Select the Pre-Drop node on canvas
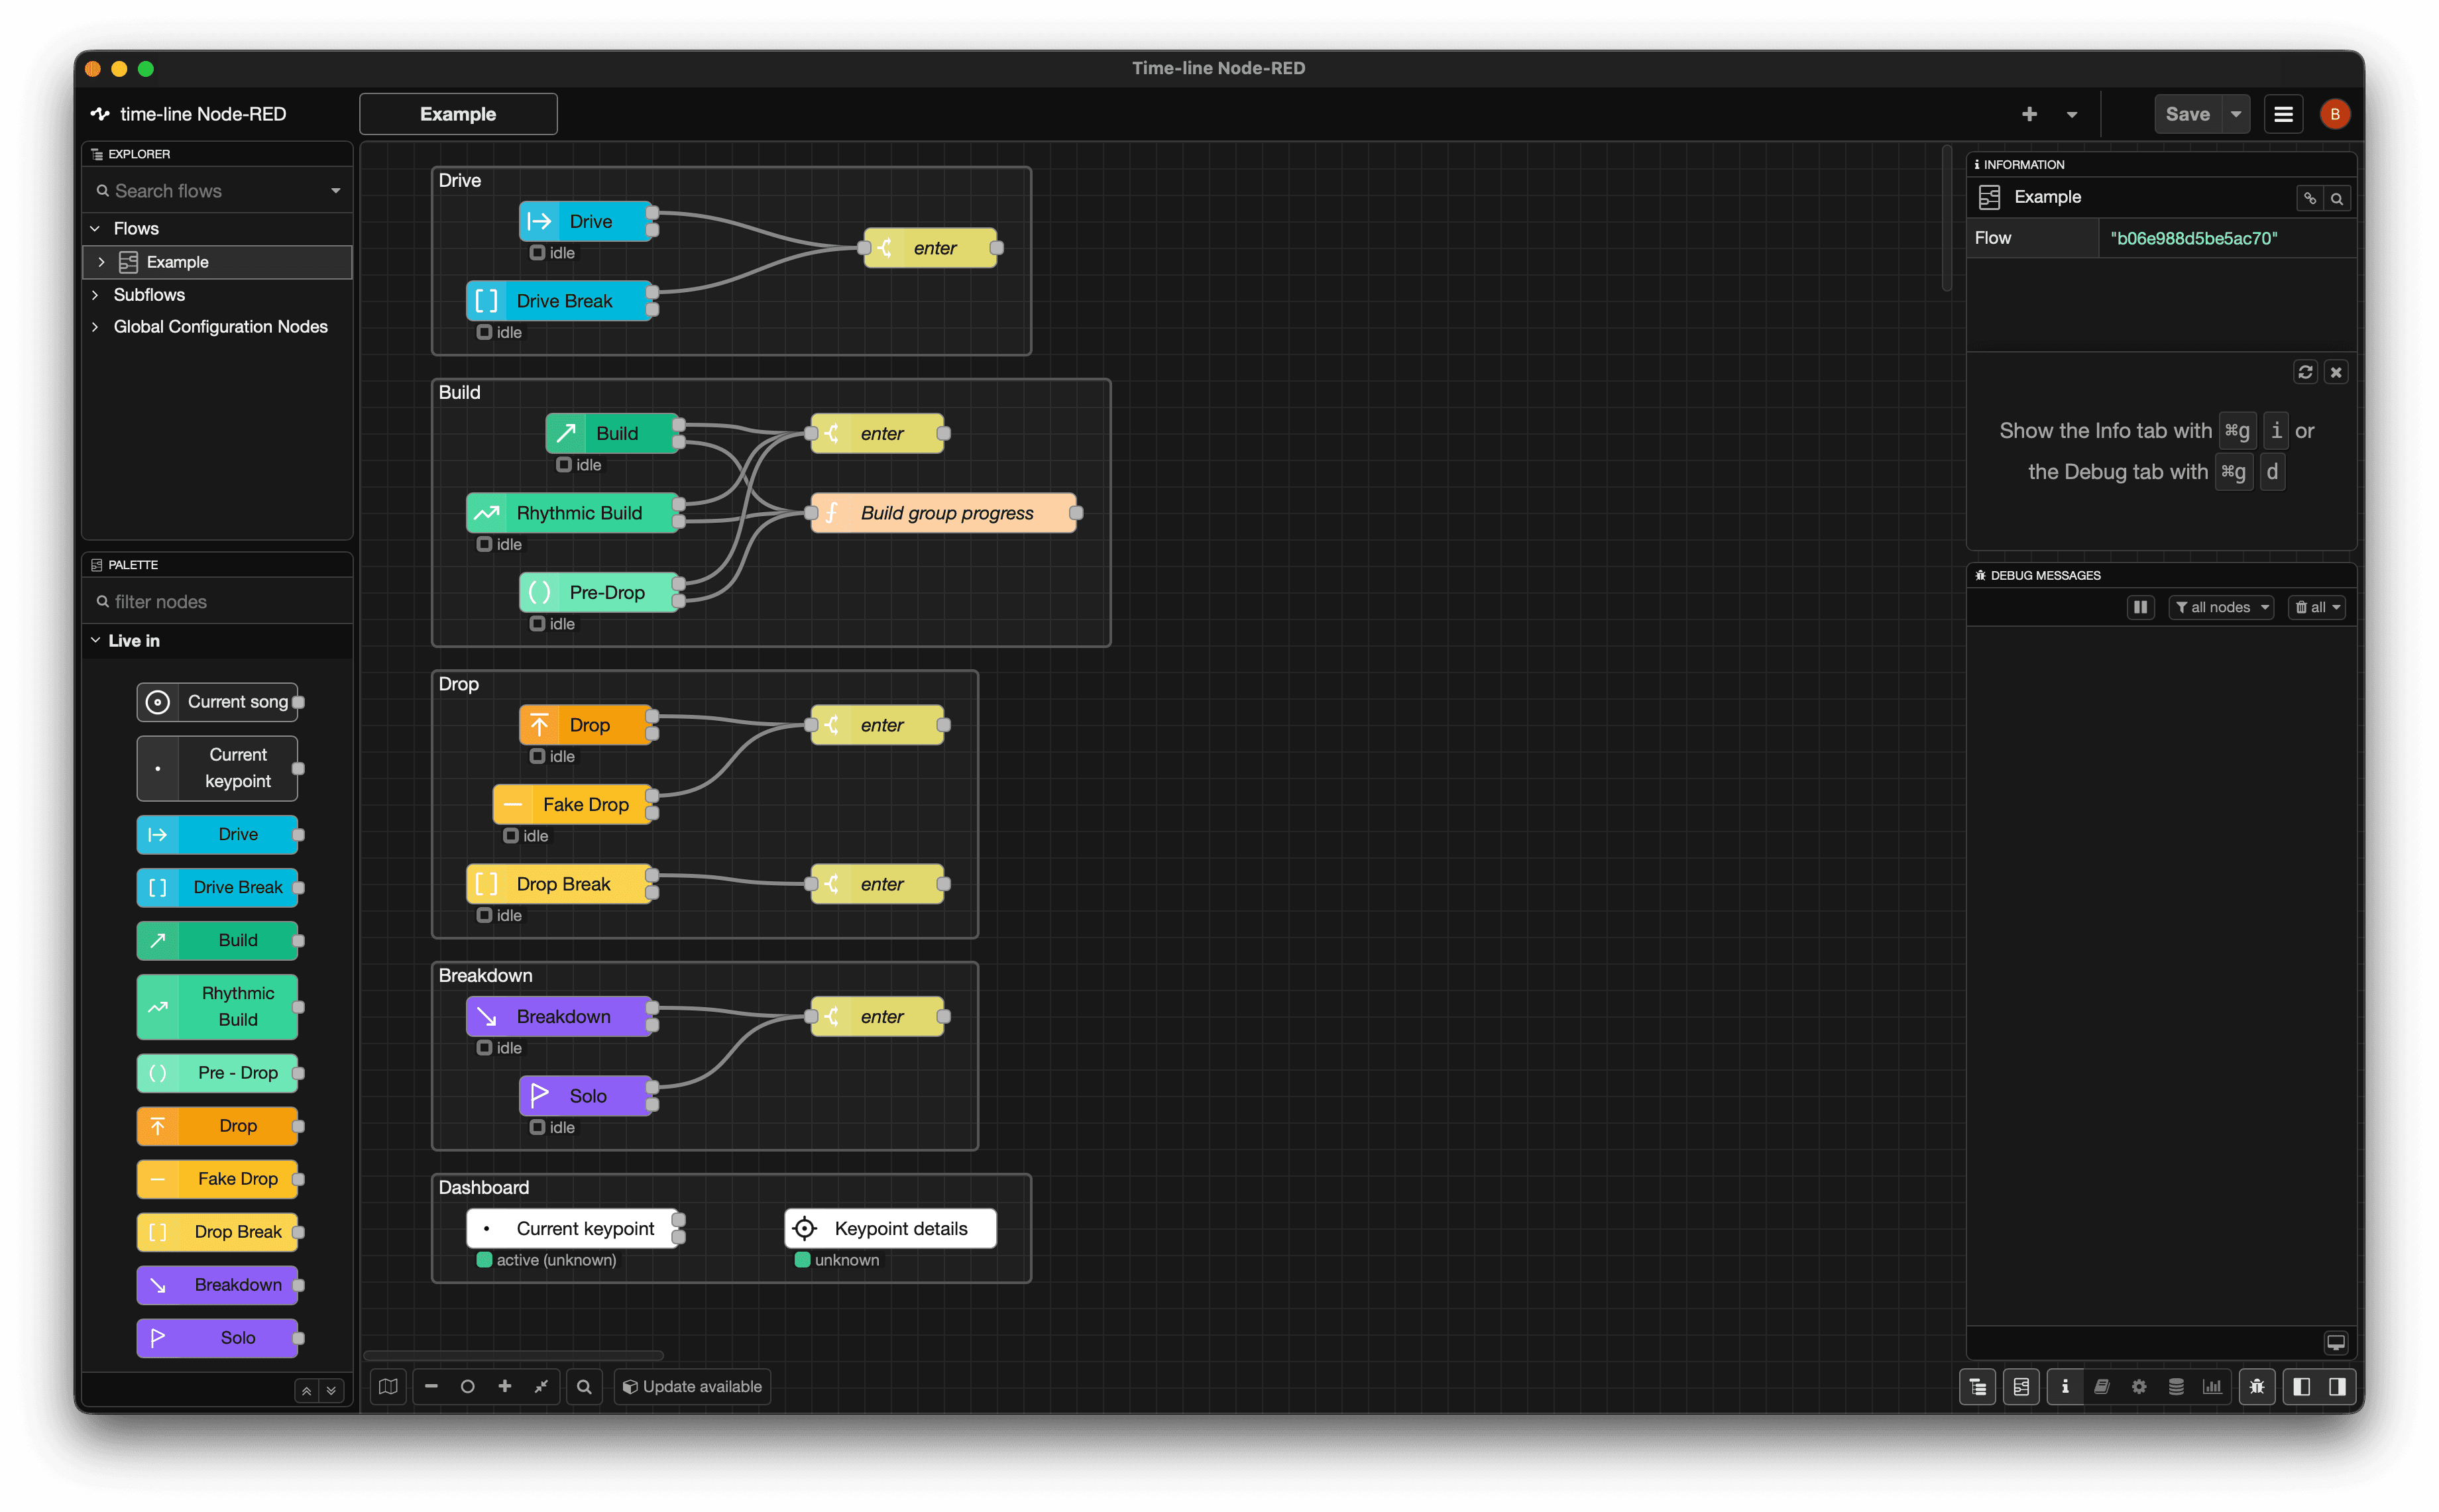 click(x=598, y=593)
